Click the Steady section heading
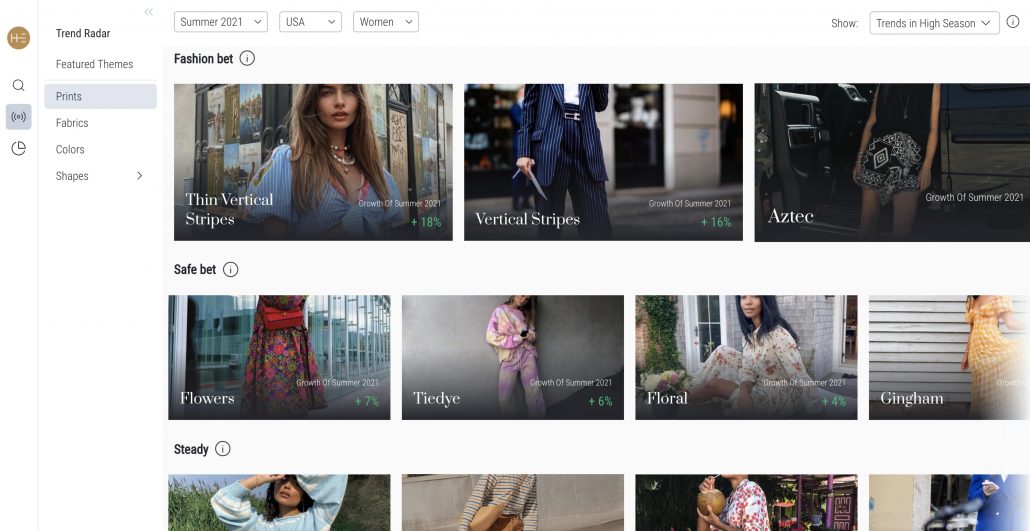The image size is (1030, 531). point(191,450)
